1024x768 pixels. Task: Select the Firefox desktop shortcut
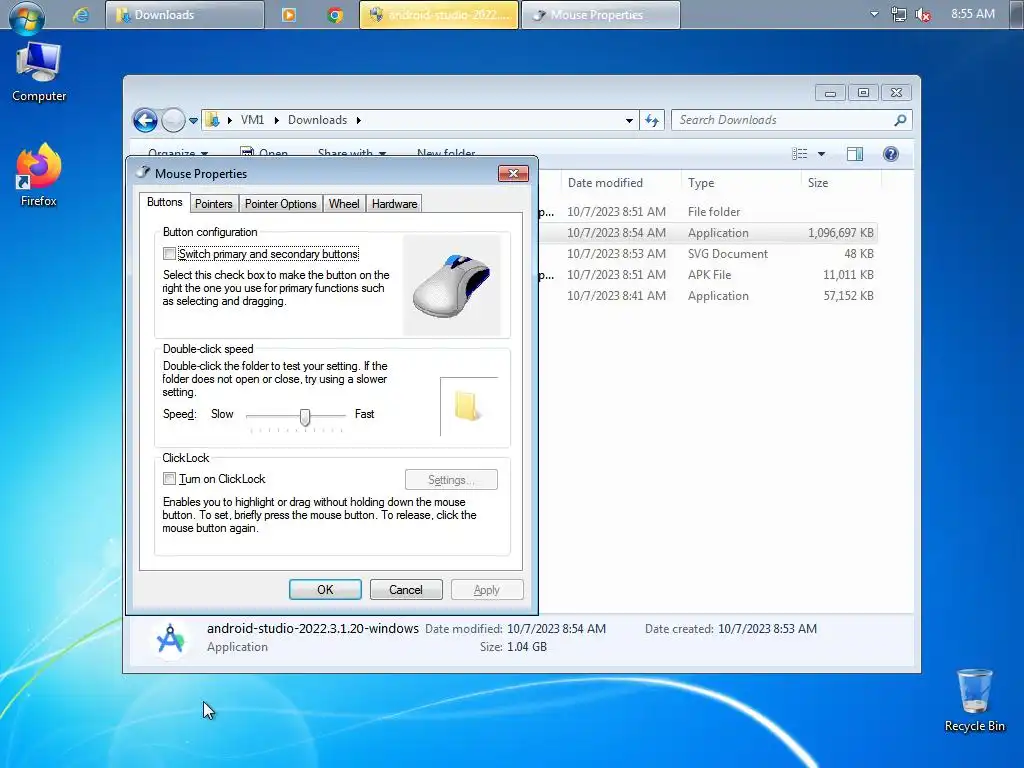[39, 175]
